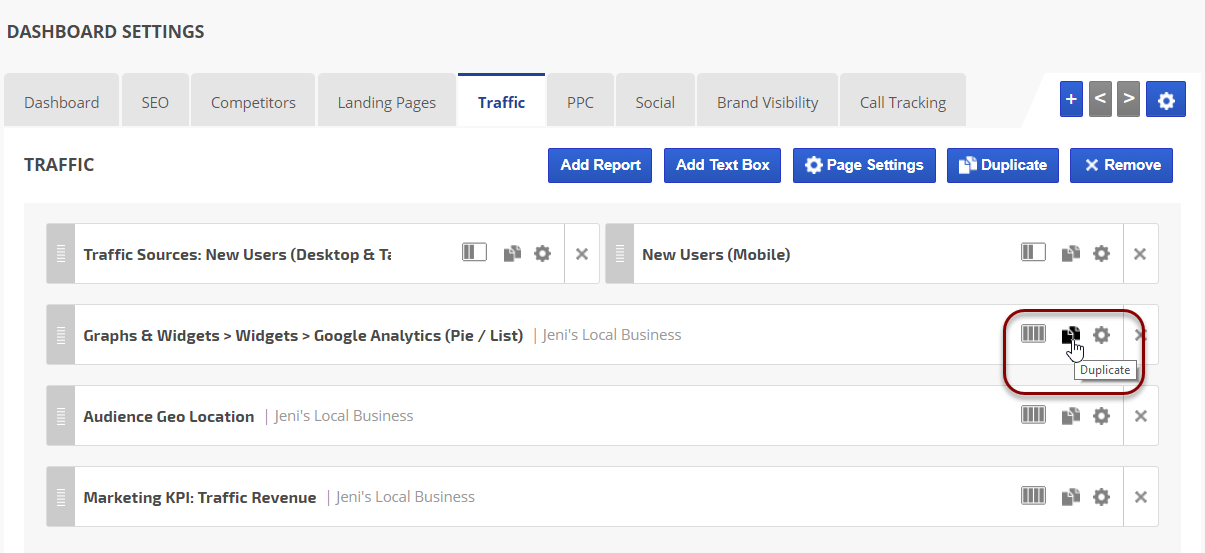Open gear settings for Marketing KPI: Traffic Revenue
The image size is (1205, 553).
click(x=1101, y=497)
